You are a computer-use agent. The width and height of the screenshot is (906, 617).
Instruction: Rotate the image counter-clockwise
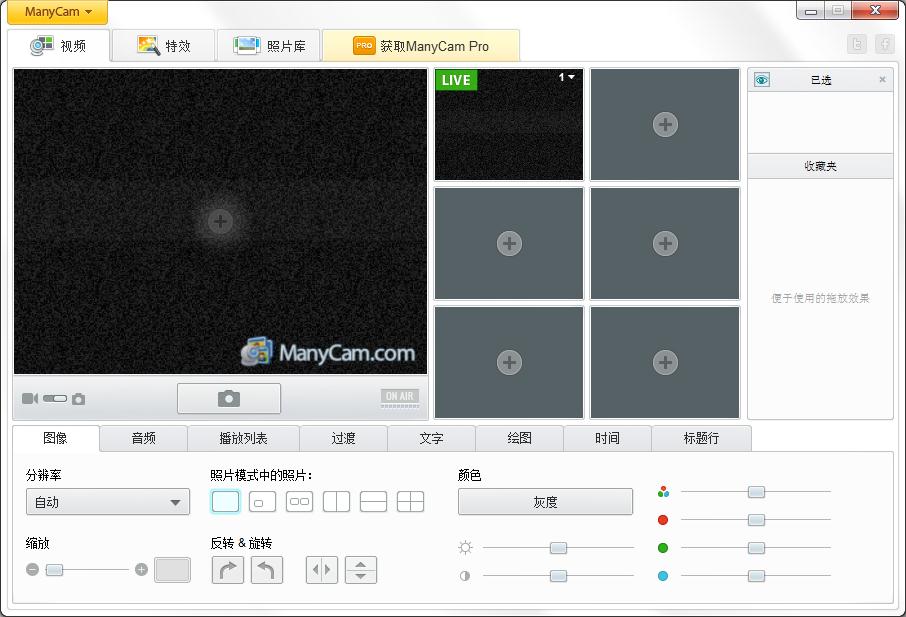pyautogui.click(x=266, y=570)
